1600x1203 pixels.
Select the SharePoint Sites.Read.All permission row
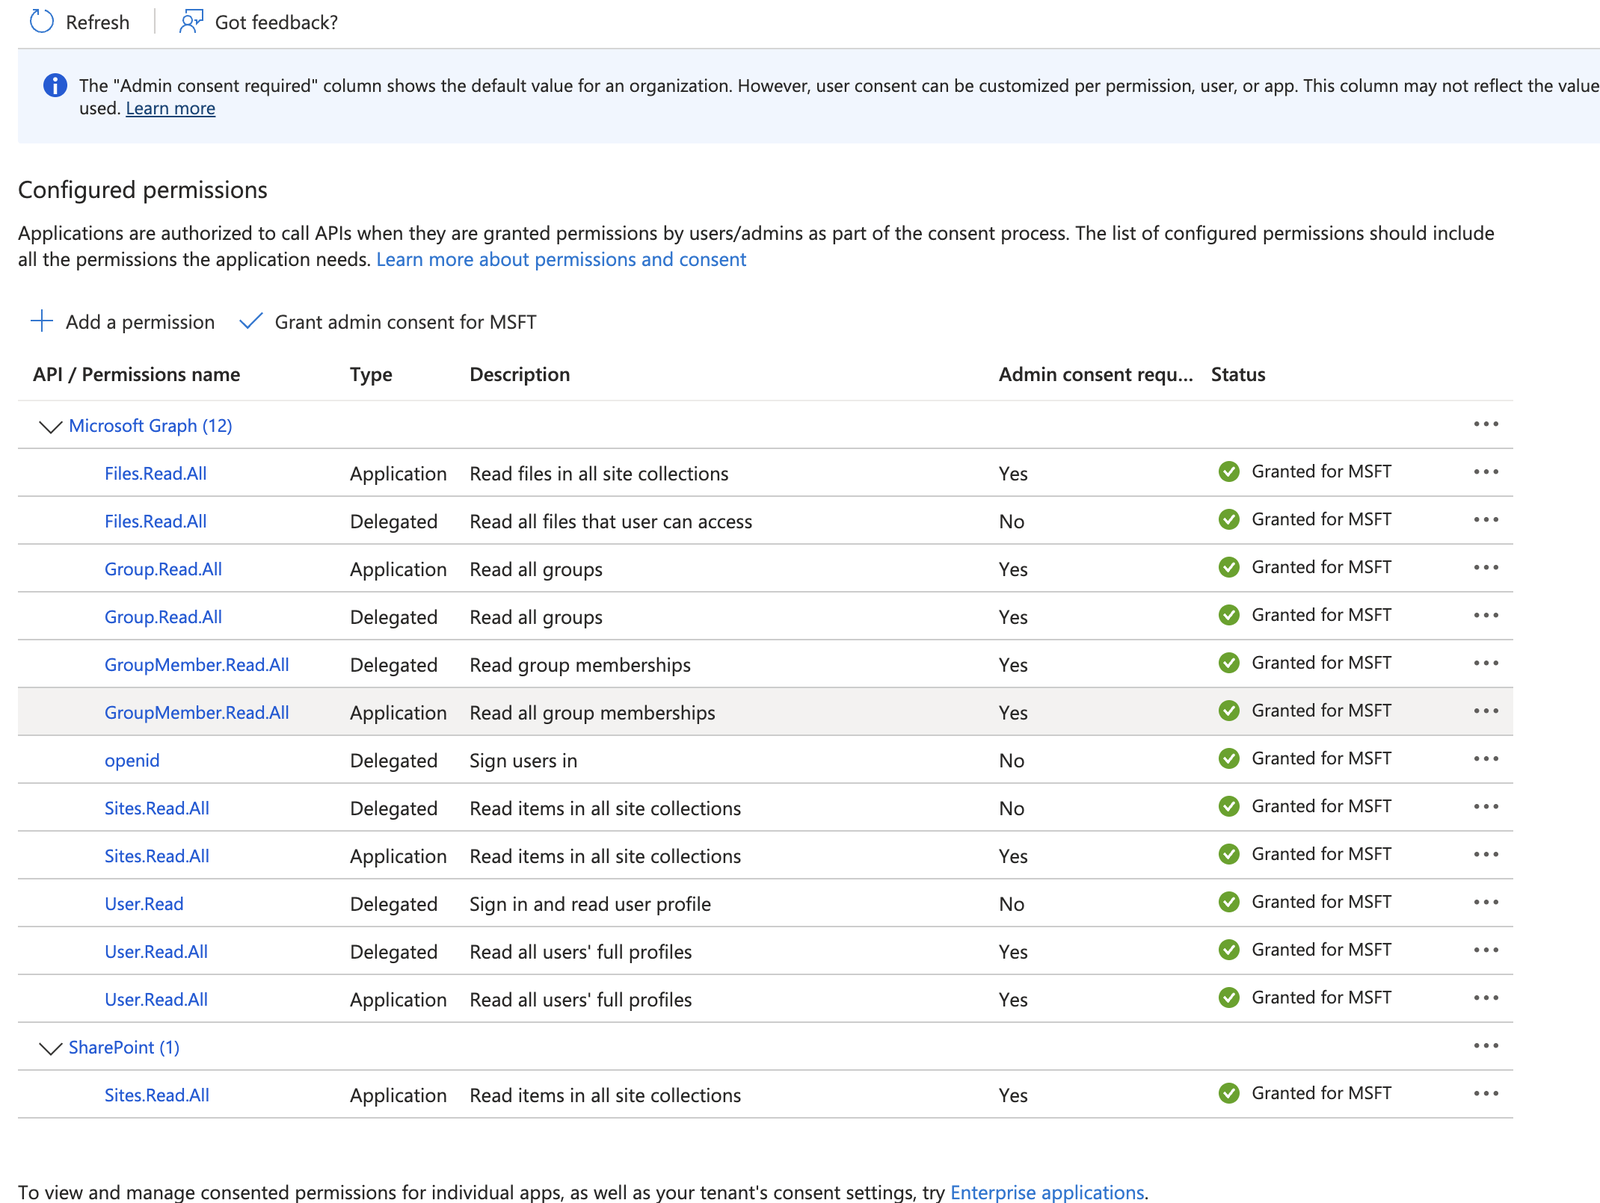point(765,1095)
